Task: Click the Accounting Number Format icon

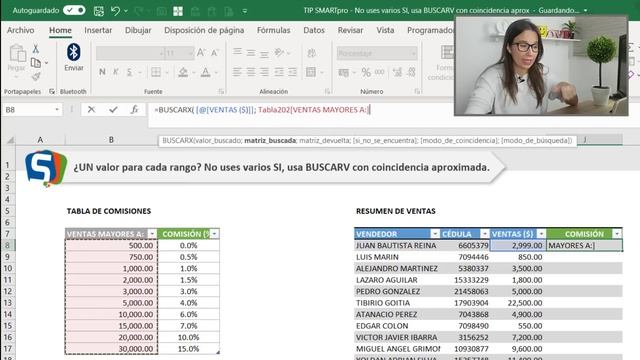Action: 344,73
